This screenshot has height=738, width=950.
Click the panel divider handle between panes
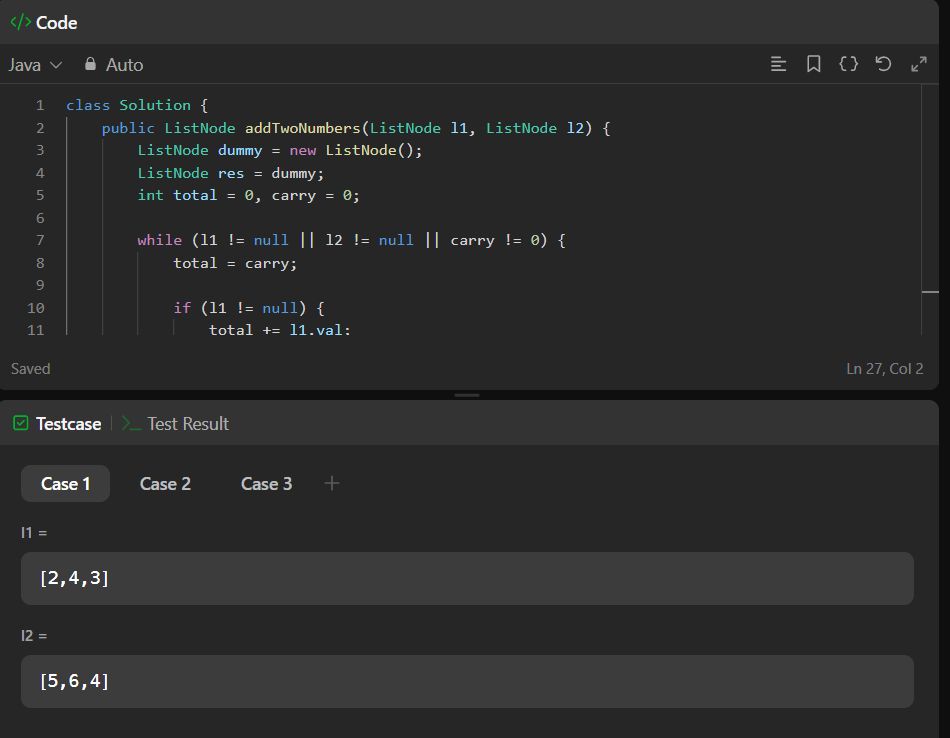pyautogui.click(x=467, y=395)
